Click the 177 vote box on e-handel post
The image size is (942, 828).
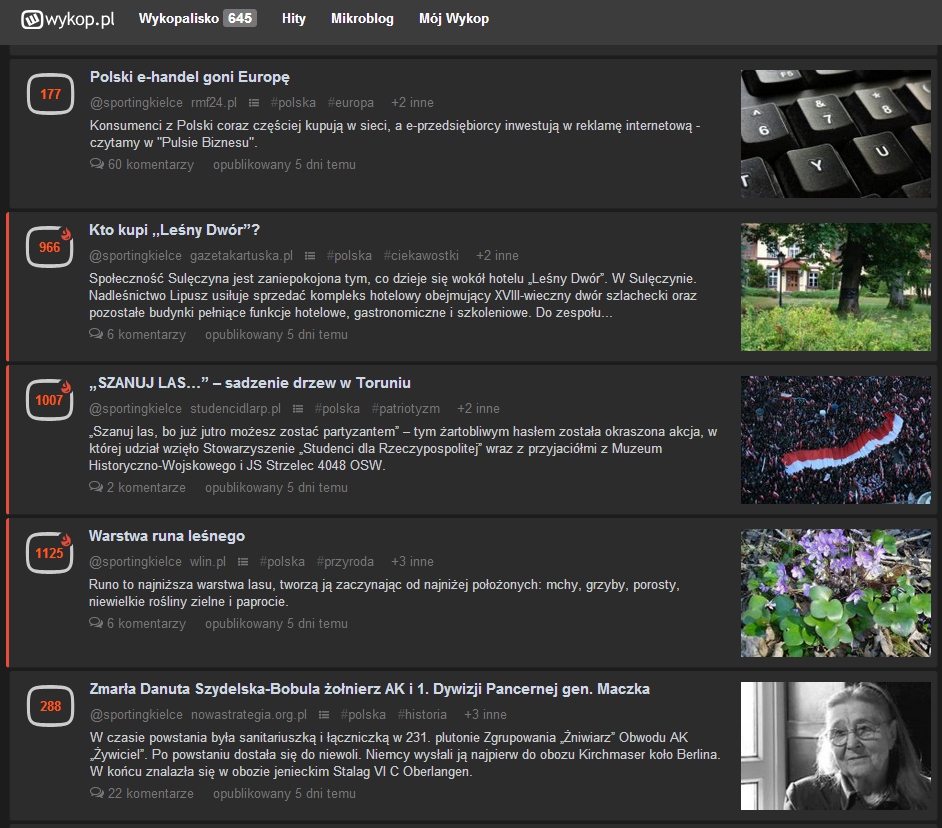click(x=50, y=95)
